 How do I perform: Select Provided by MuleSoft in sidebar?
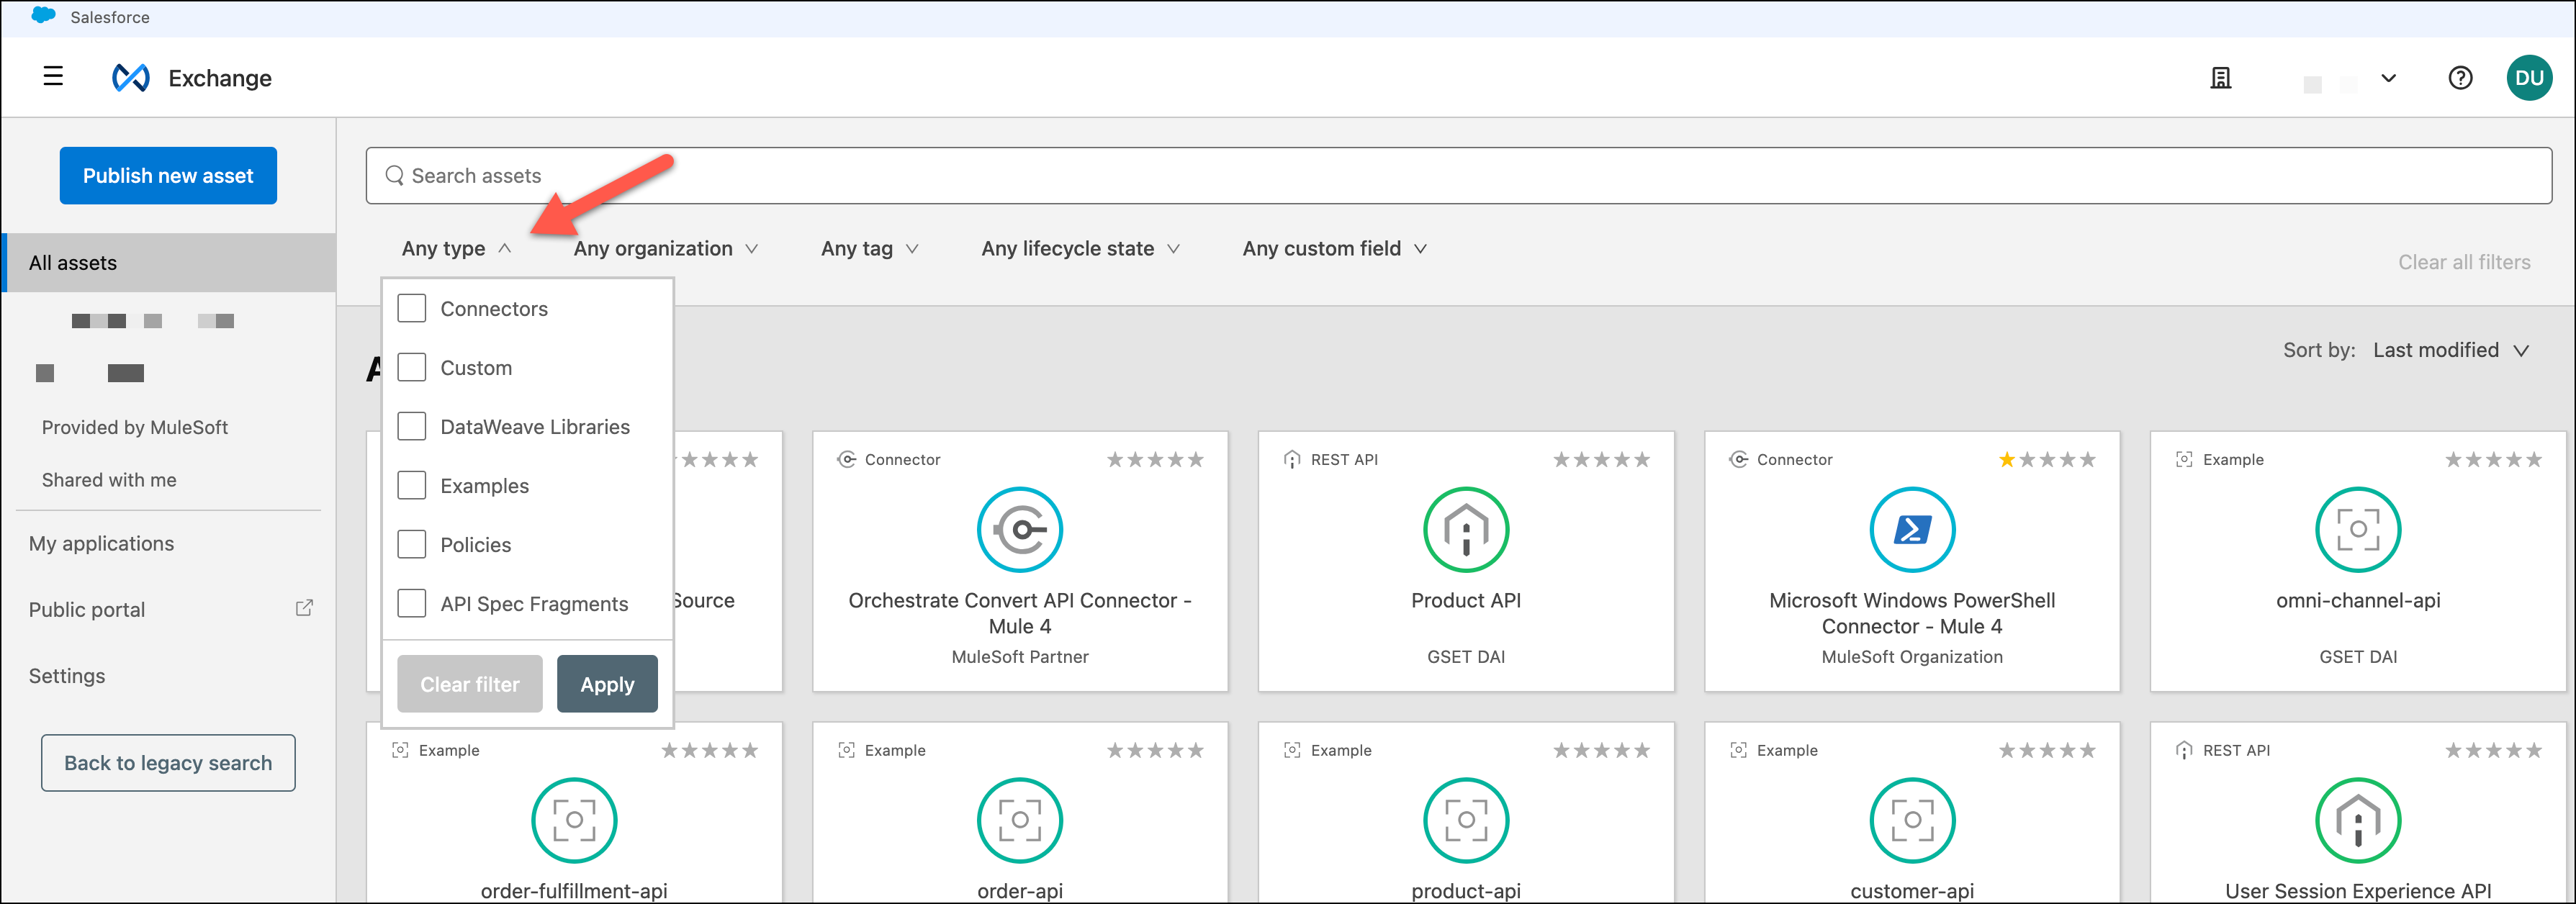coord(135,427)
